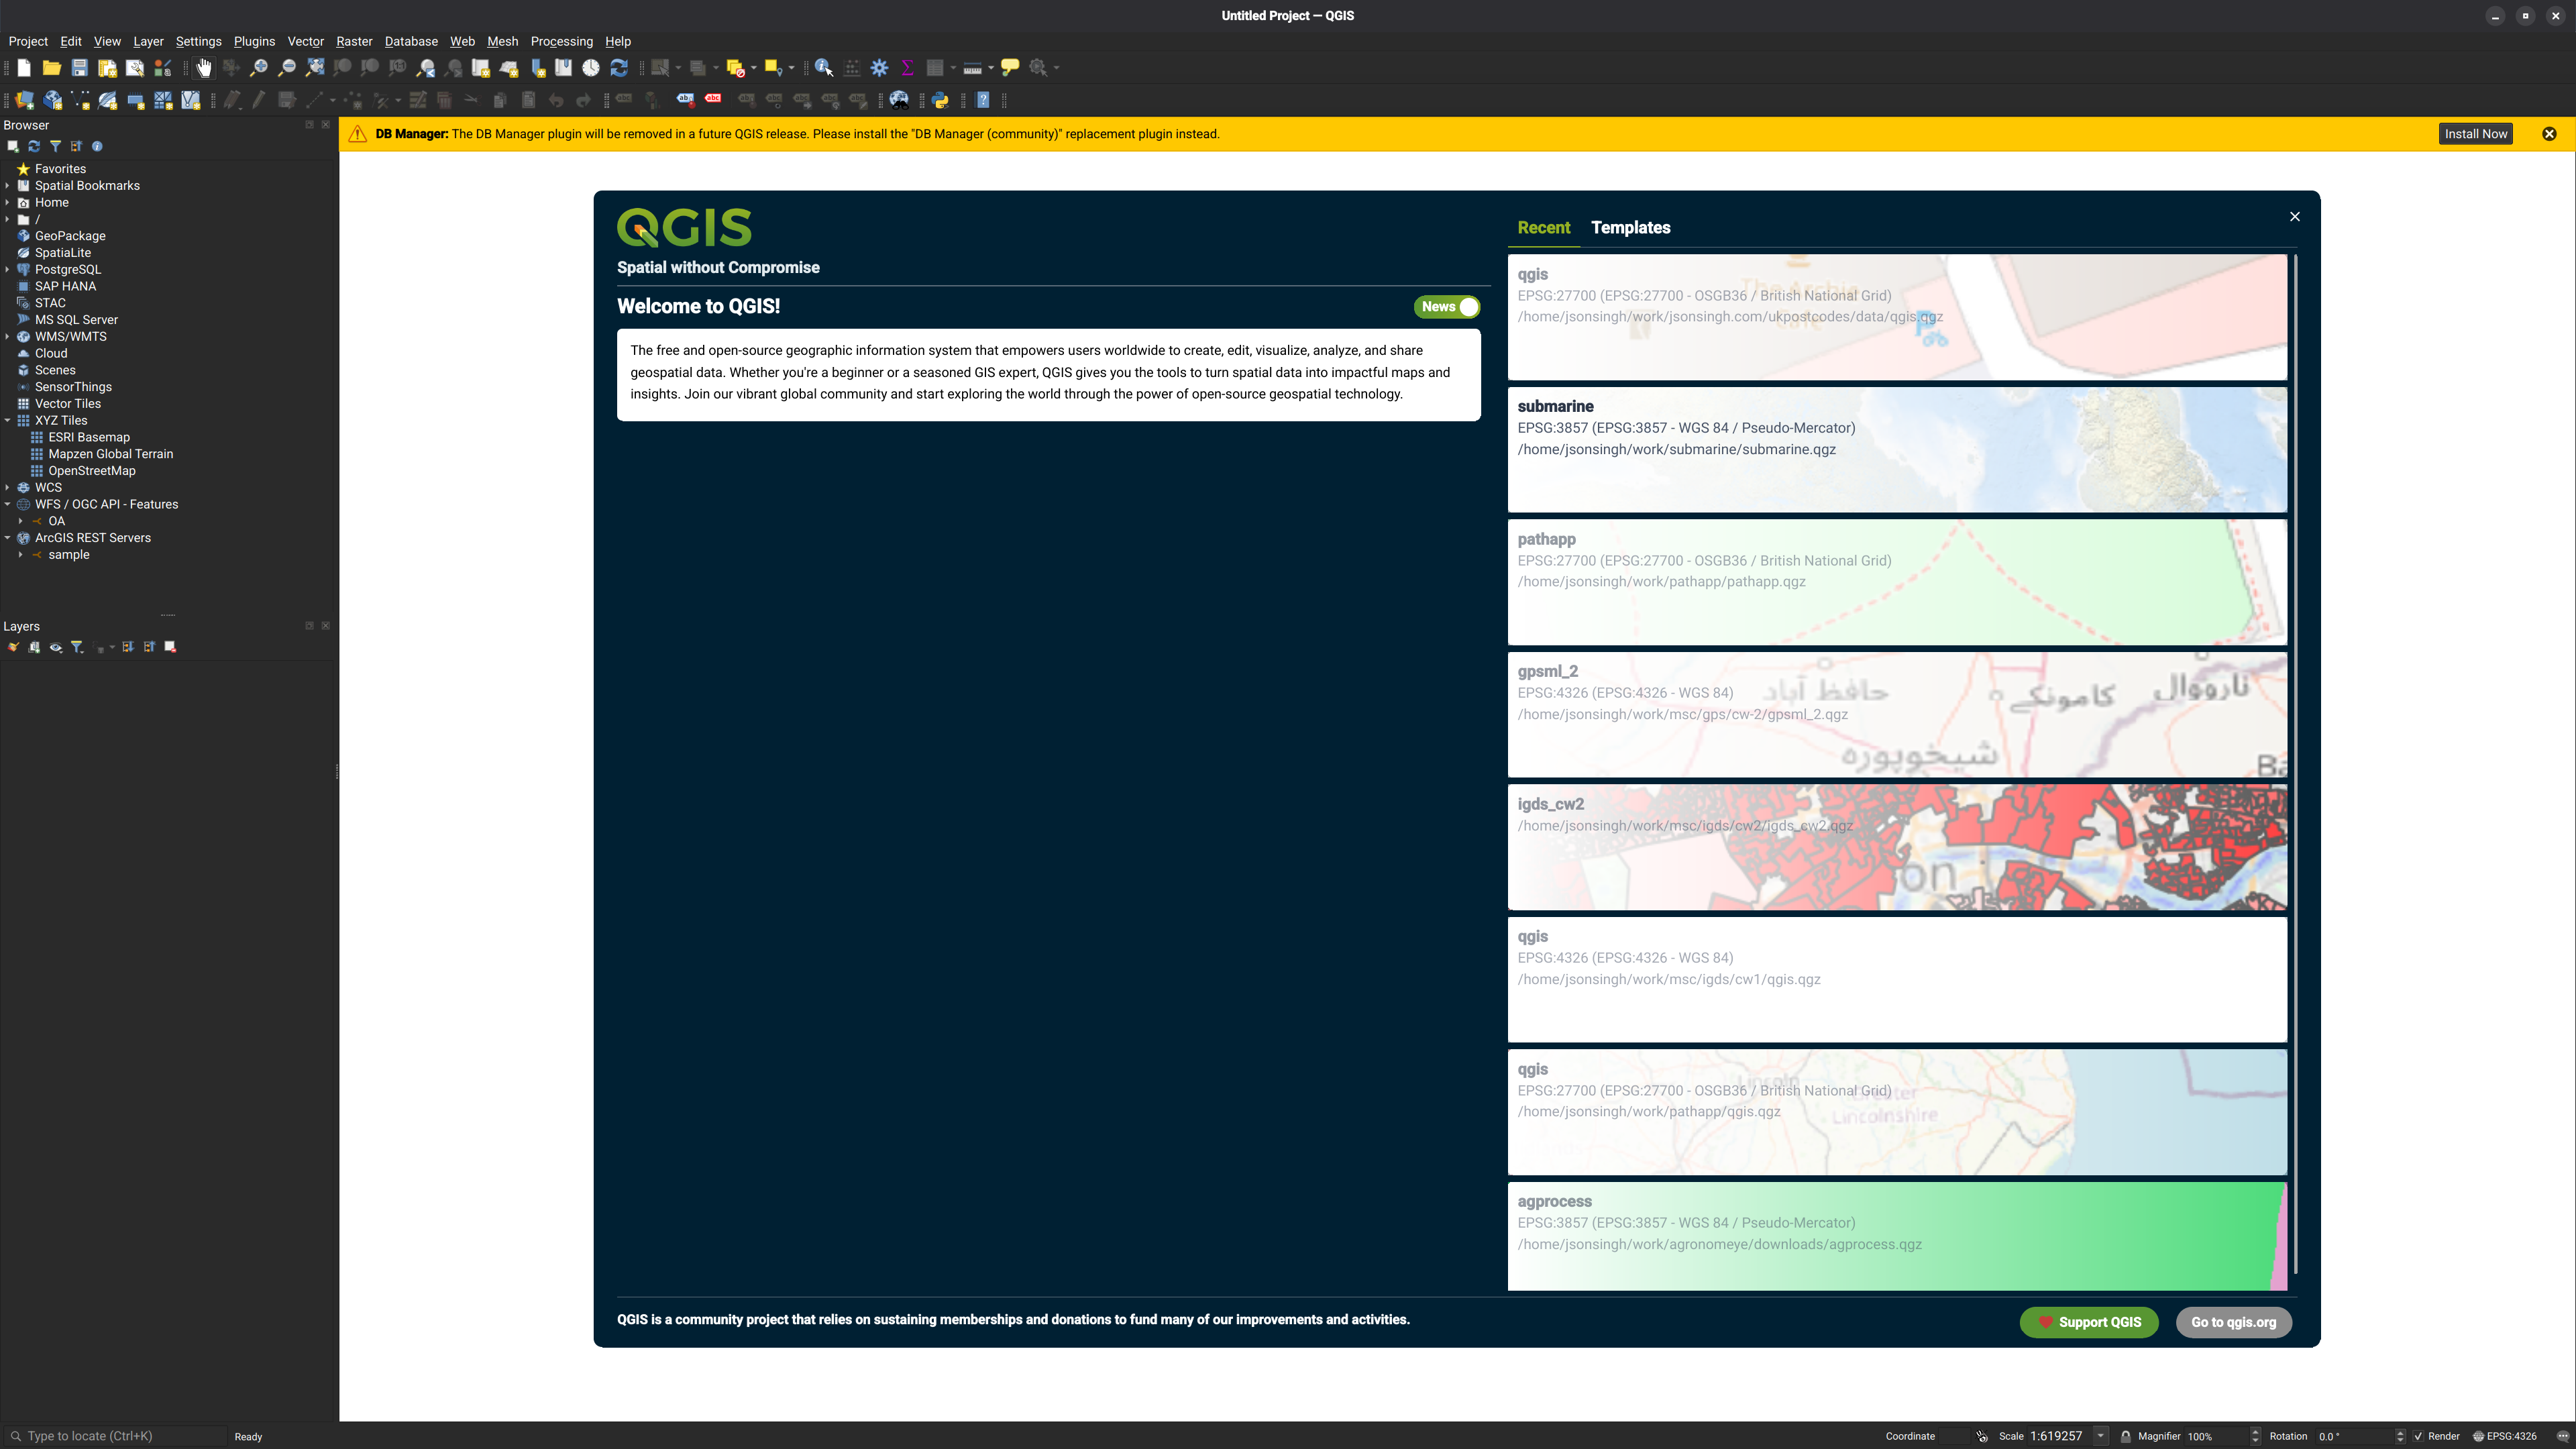This screenshot has width=2576, height=1449.
Task: Switch to the Templates tab
Action: [1630, 228]
